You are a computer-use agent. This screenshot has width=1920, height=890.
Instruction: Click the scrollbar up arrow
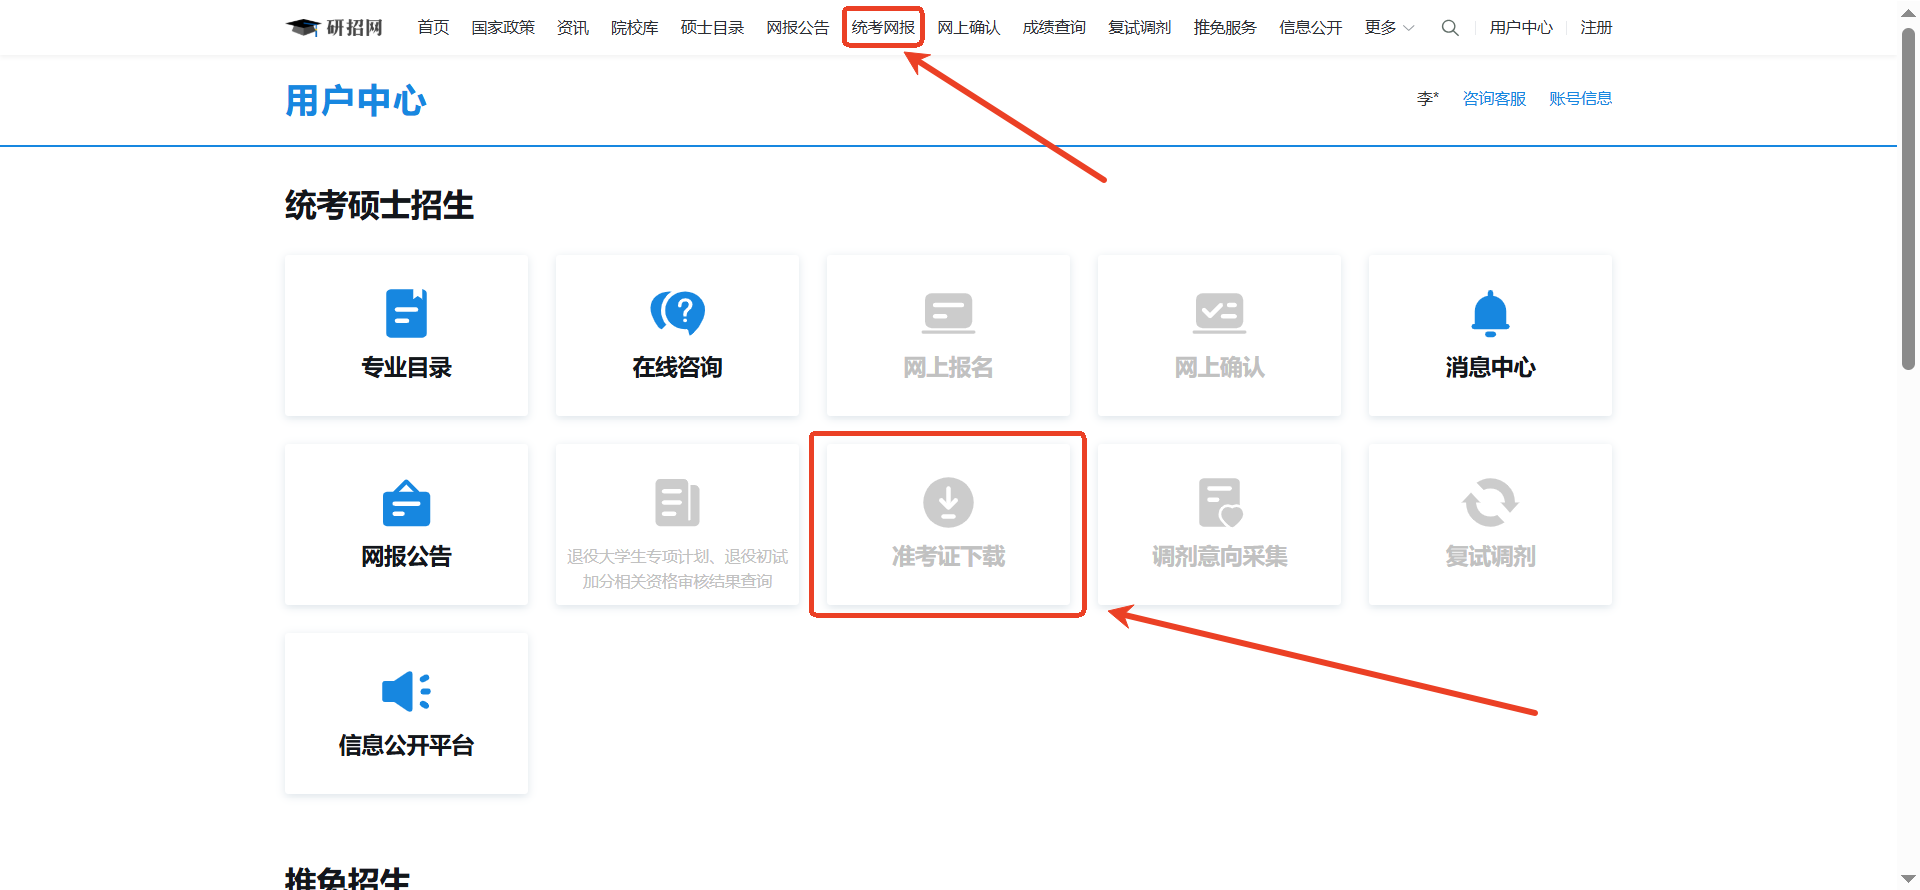click(1908, 12)
